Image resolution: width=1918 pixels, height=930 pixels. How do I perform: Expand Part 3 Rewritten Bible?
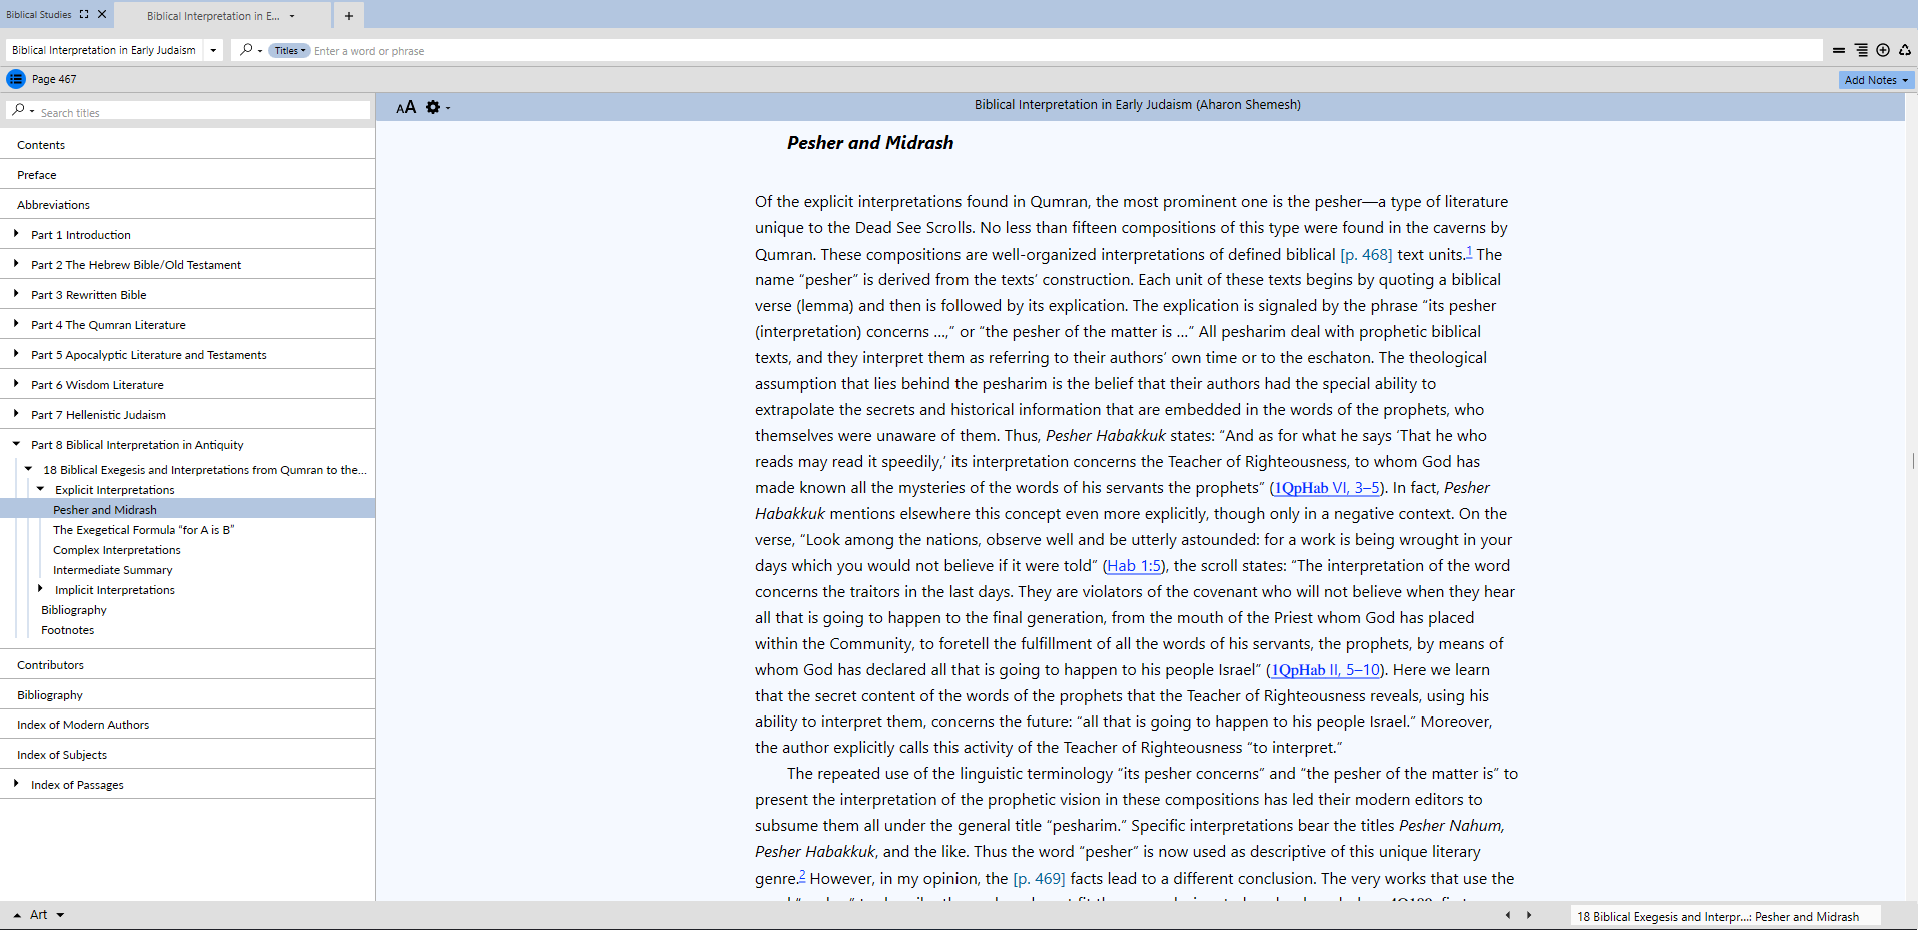[16, 294]
